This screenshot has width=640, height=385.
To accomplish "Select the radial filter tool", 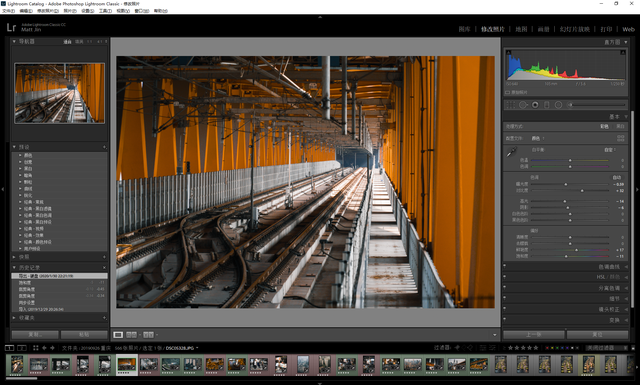I will click(x=558, y=105).
